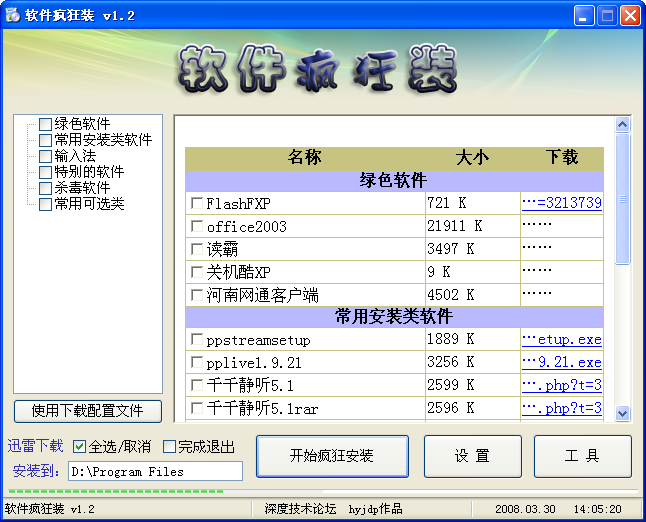The width and height of the screenshot is (646, 522).
Task: Enable the 杀毒软件 category checkbox
Action: 45,188
